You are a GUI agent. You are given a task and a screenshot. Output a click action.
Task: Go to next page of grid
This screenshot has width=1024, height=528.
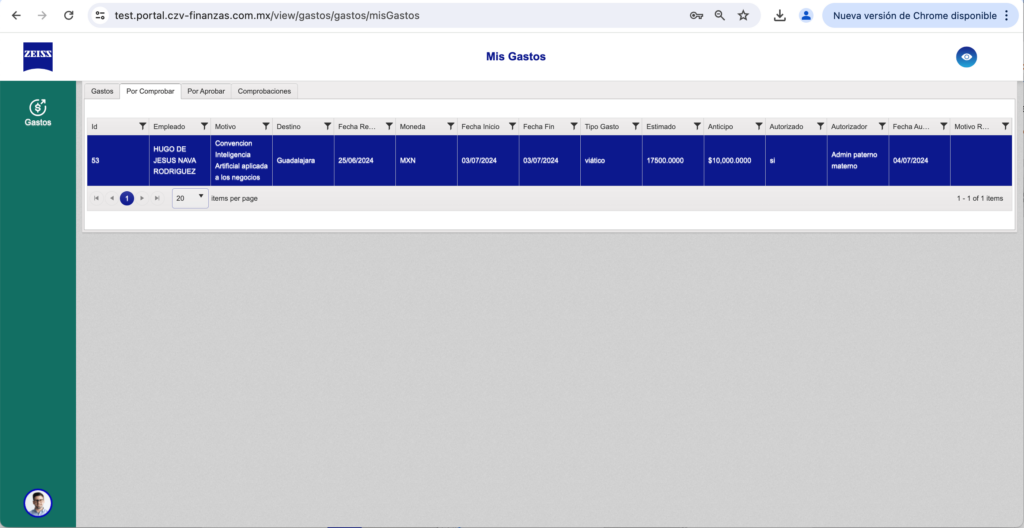142,198
